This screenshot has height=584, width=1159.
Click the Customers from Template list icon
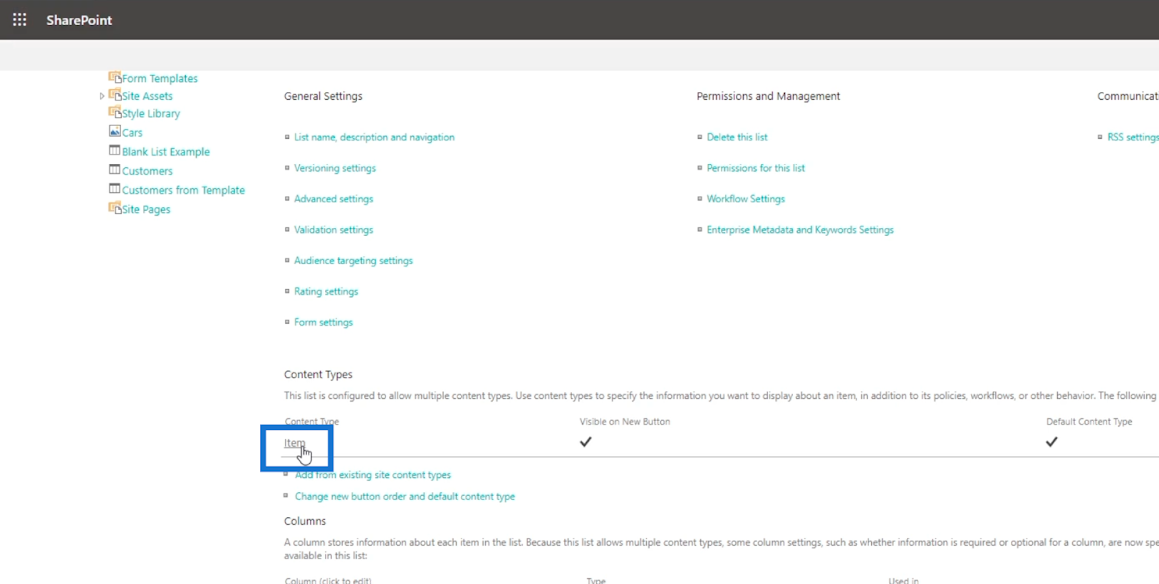(115, 189)
